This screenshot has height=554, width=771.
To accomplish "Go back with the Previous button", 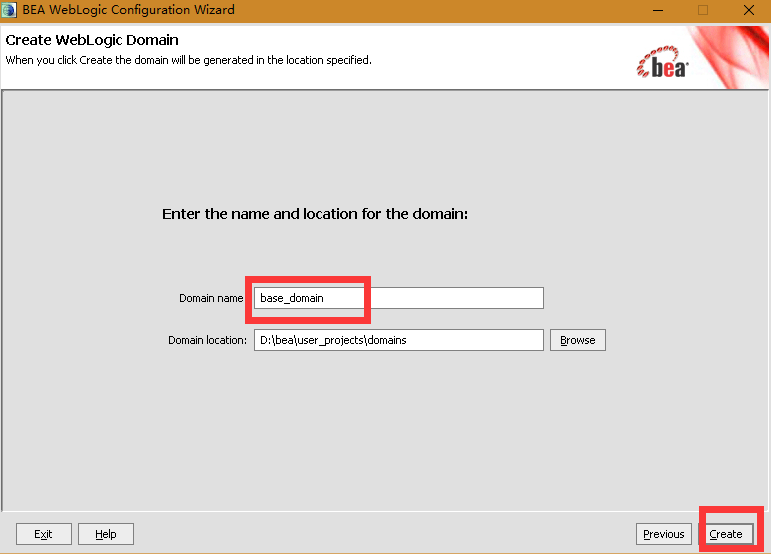I will coord(663,534).
